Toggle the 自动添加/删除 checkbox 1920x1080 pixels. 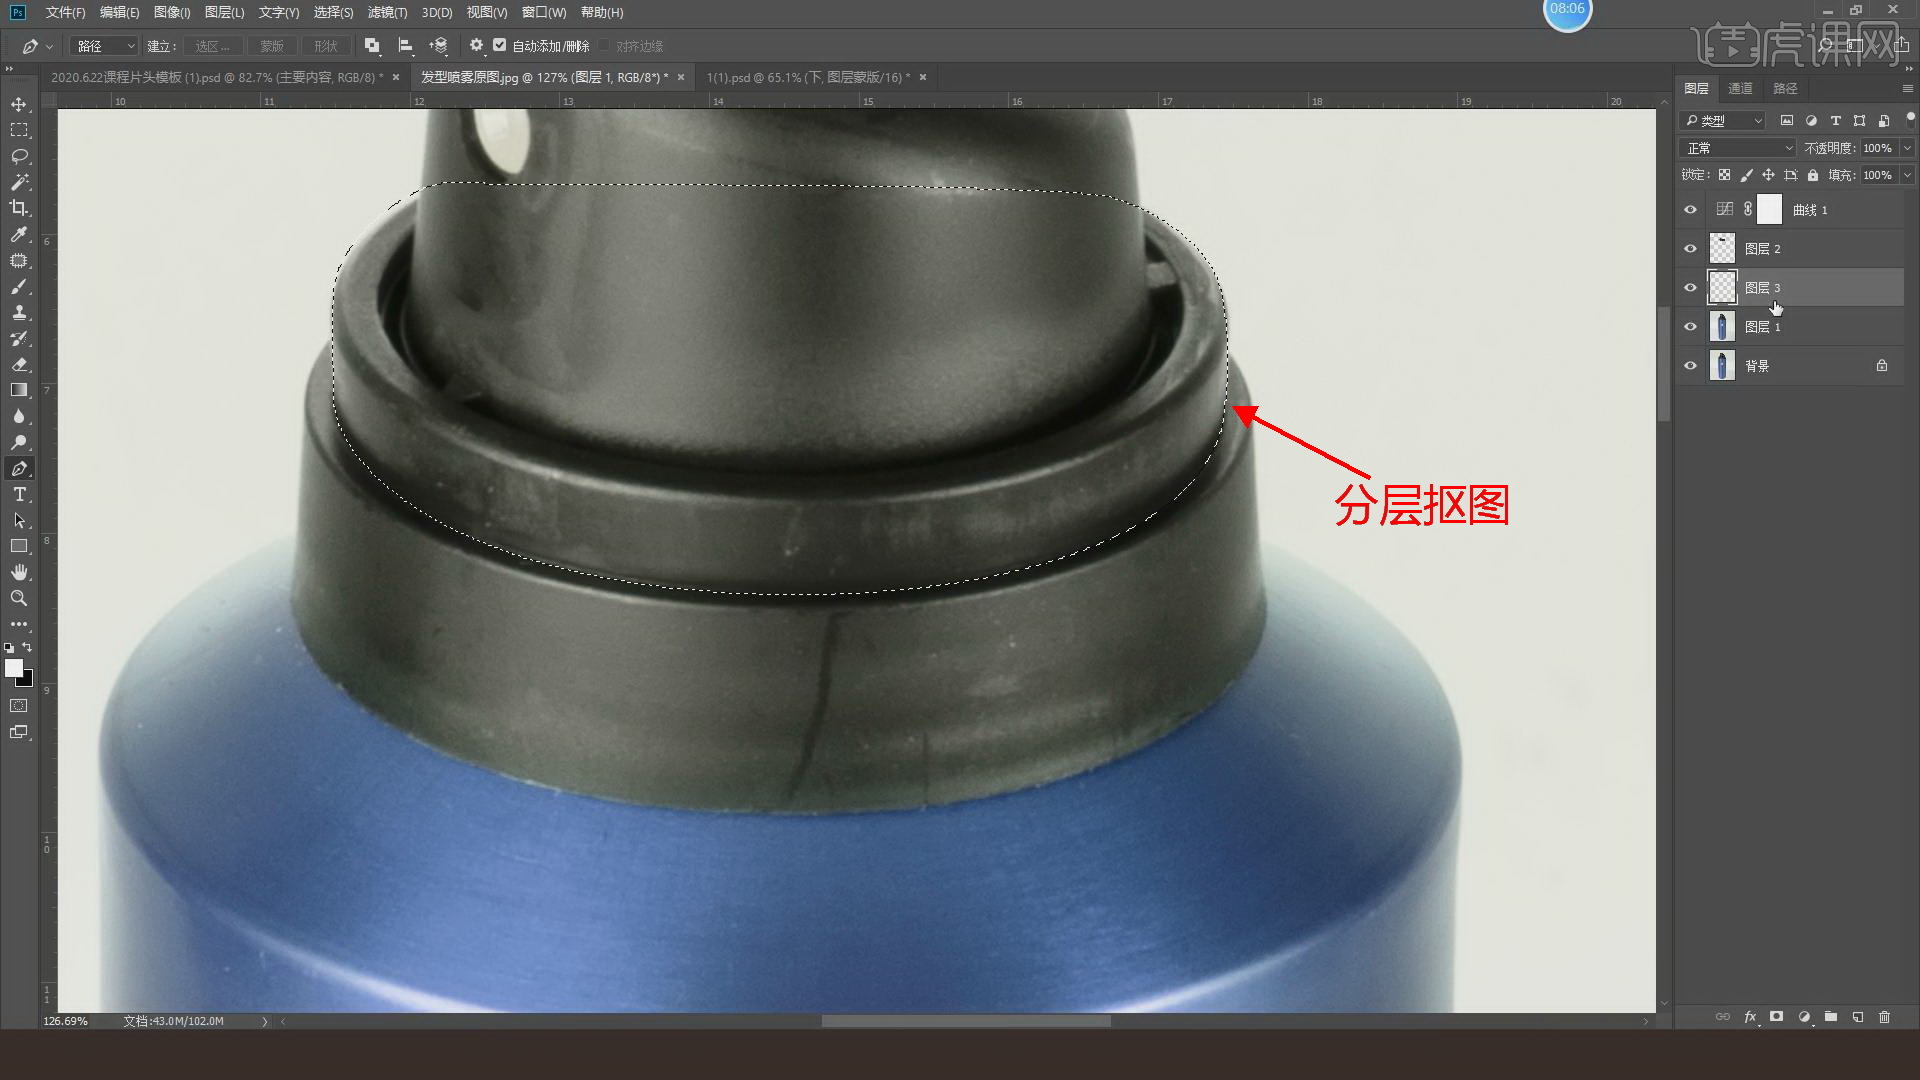point(500,45)
